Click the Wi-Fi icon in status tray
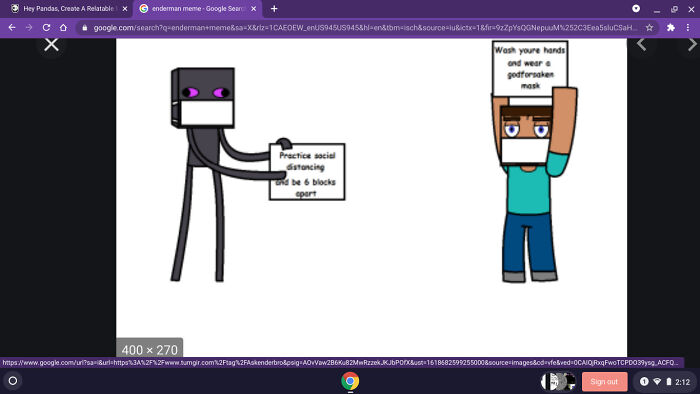 tap(657, 382)
